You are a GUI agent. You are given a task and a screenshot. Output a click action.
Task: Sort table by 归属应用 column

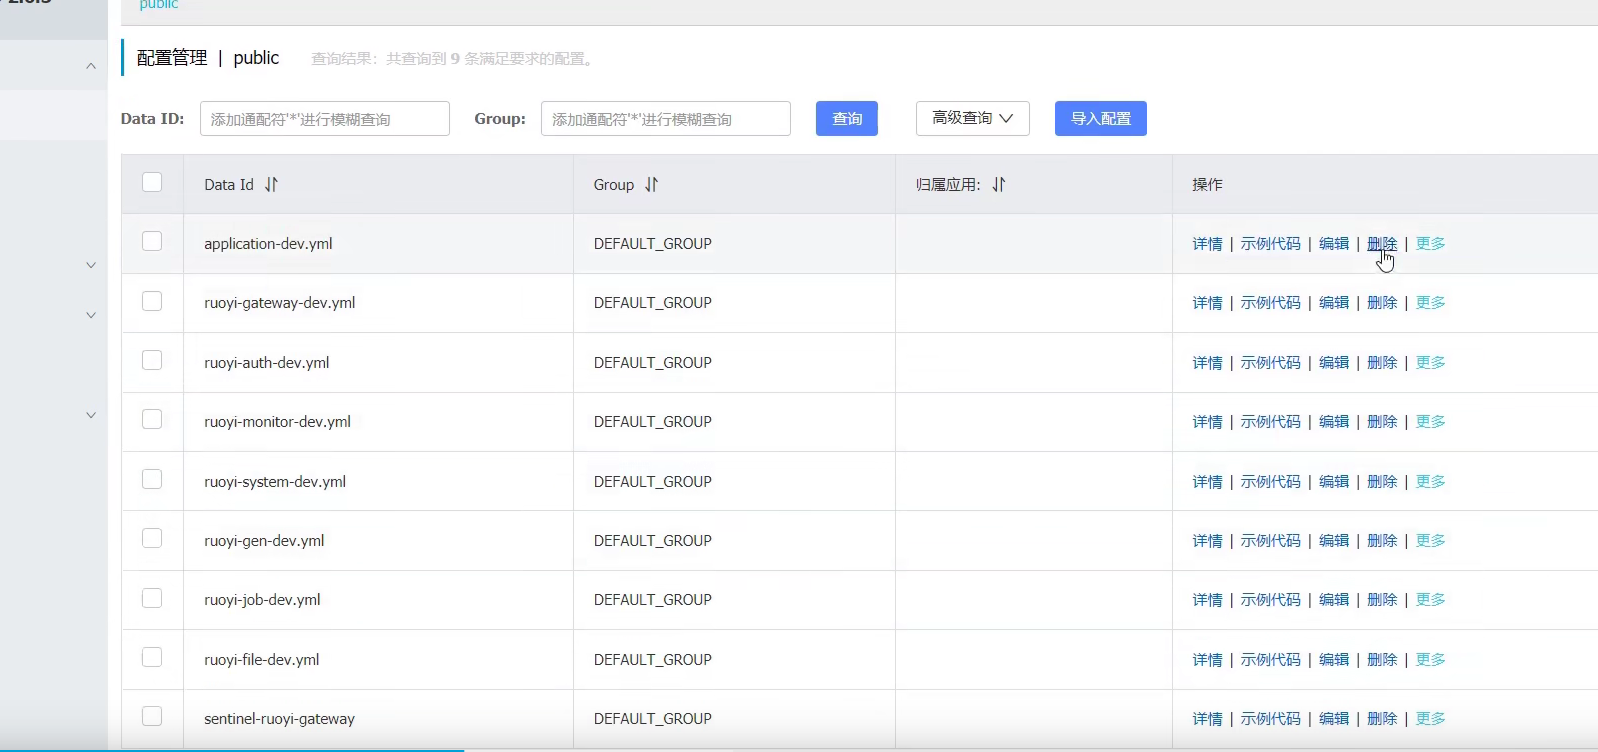998,185
